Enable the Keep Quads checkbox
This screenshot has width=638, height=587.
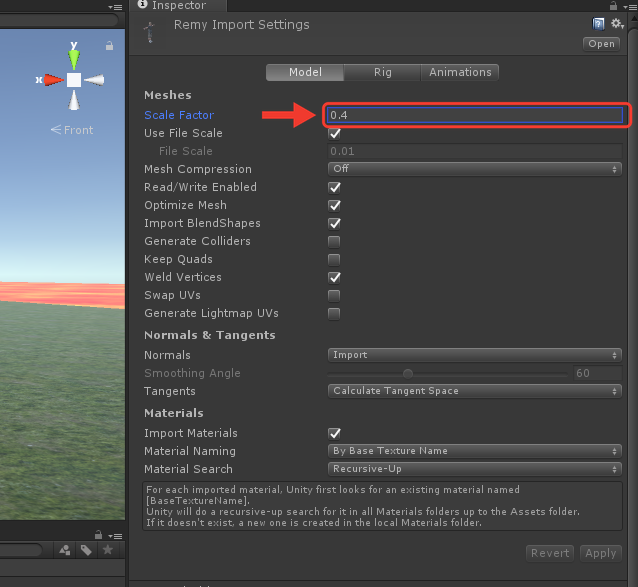(334, 260)
